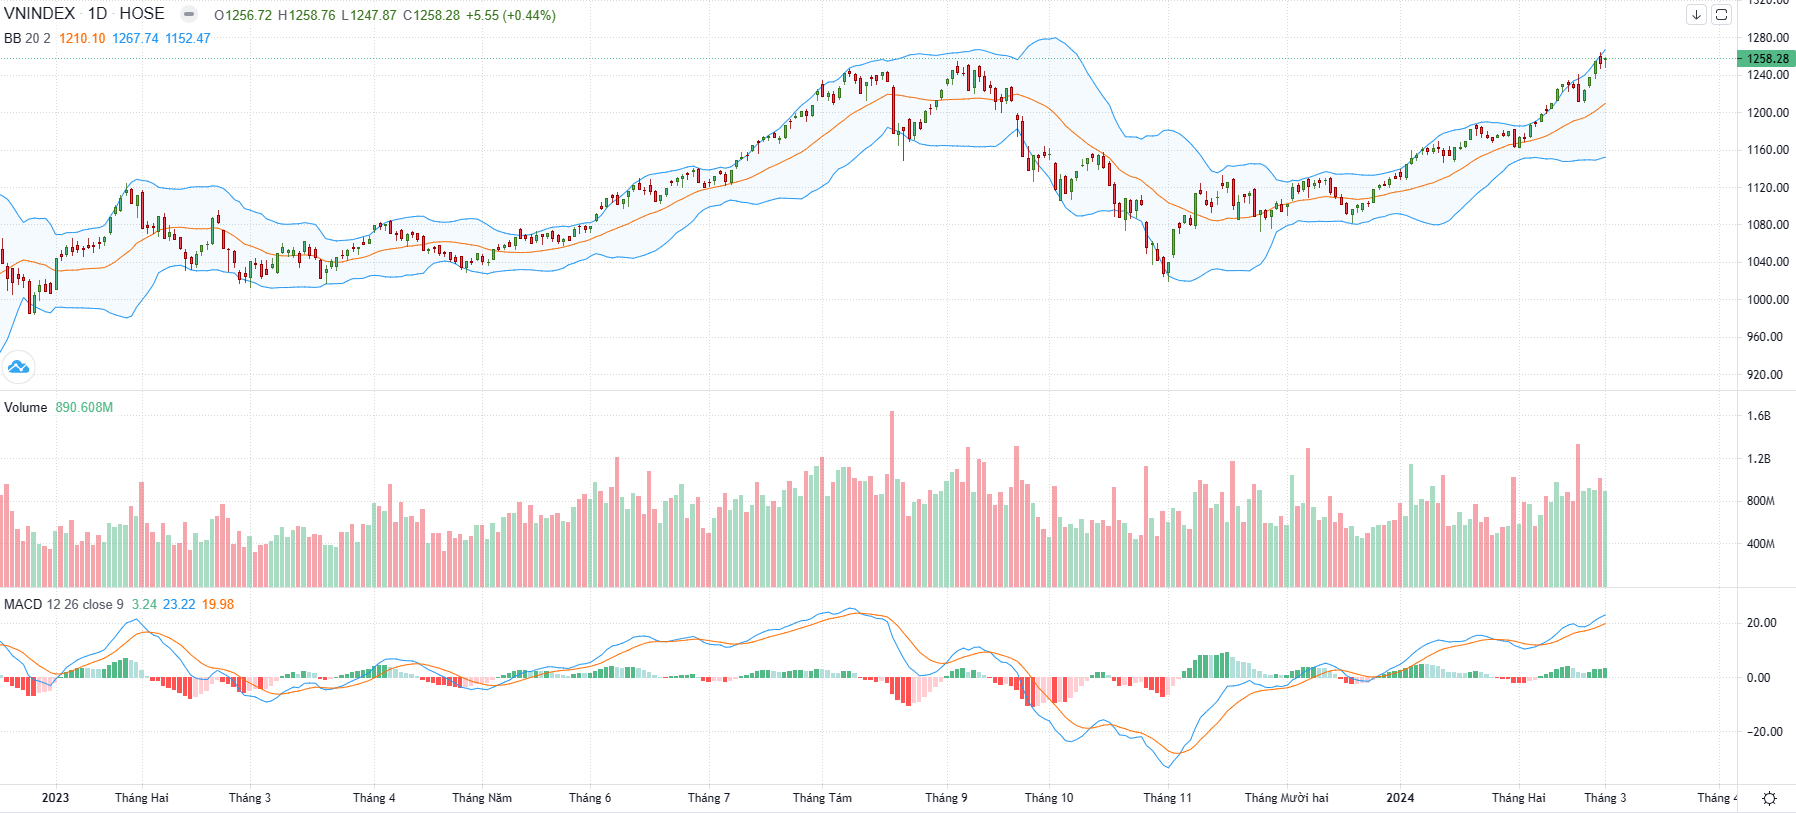Select the VNINDEX symbol title
1796x813 pixels.
pos(40,14)
